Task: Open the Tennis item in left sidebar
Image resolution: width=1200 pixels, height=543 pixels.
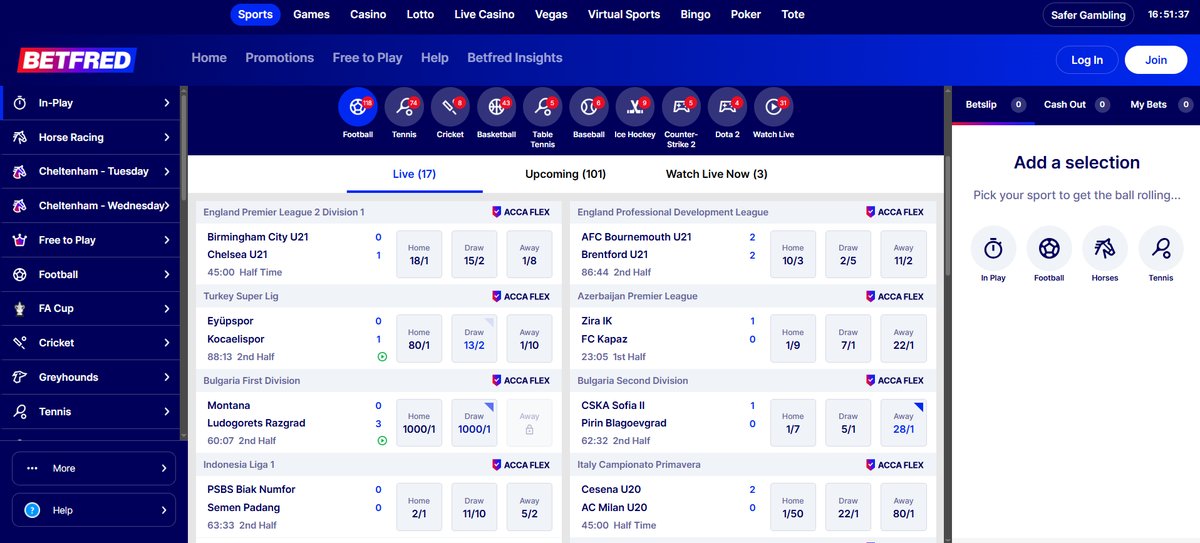Action: coord(91,411)
